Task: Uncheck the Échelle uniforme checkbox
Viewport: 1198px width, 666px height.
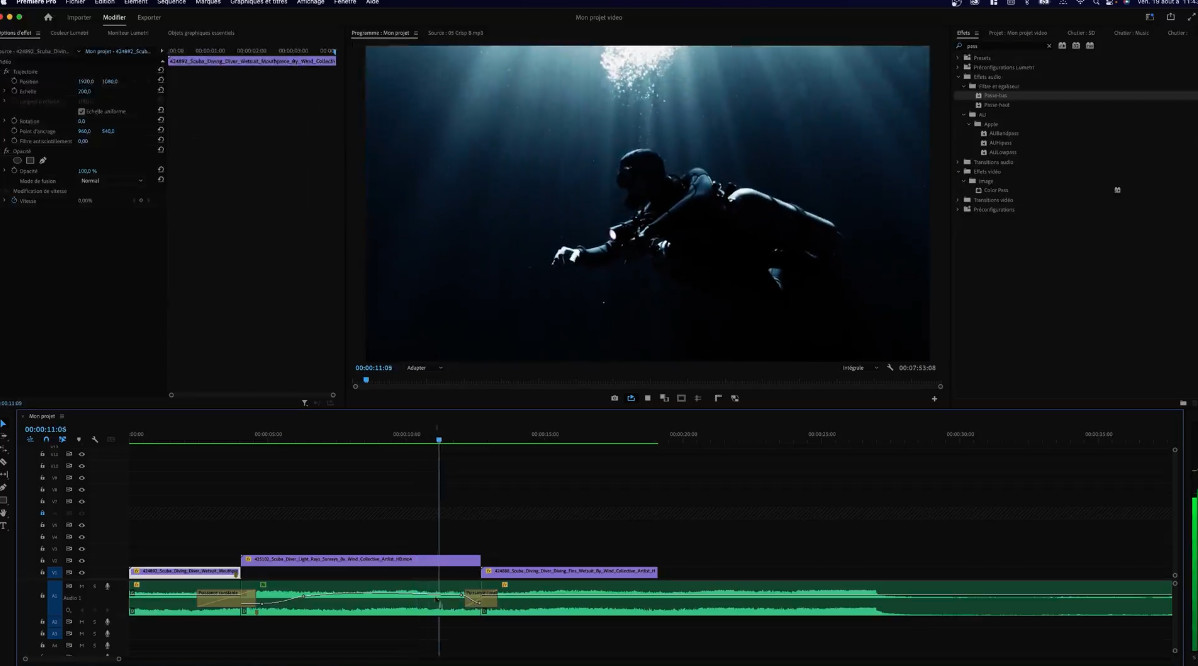Action: [x=82, y=112]
